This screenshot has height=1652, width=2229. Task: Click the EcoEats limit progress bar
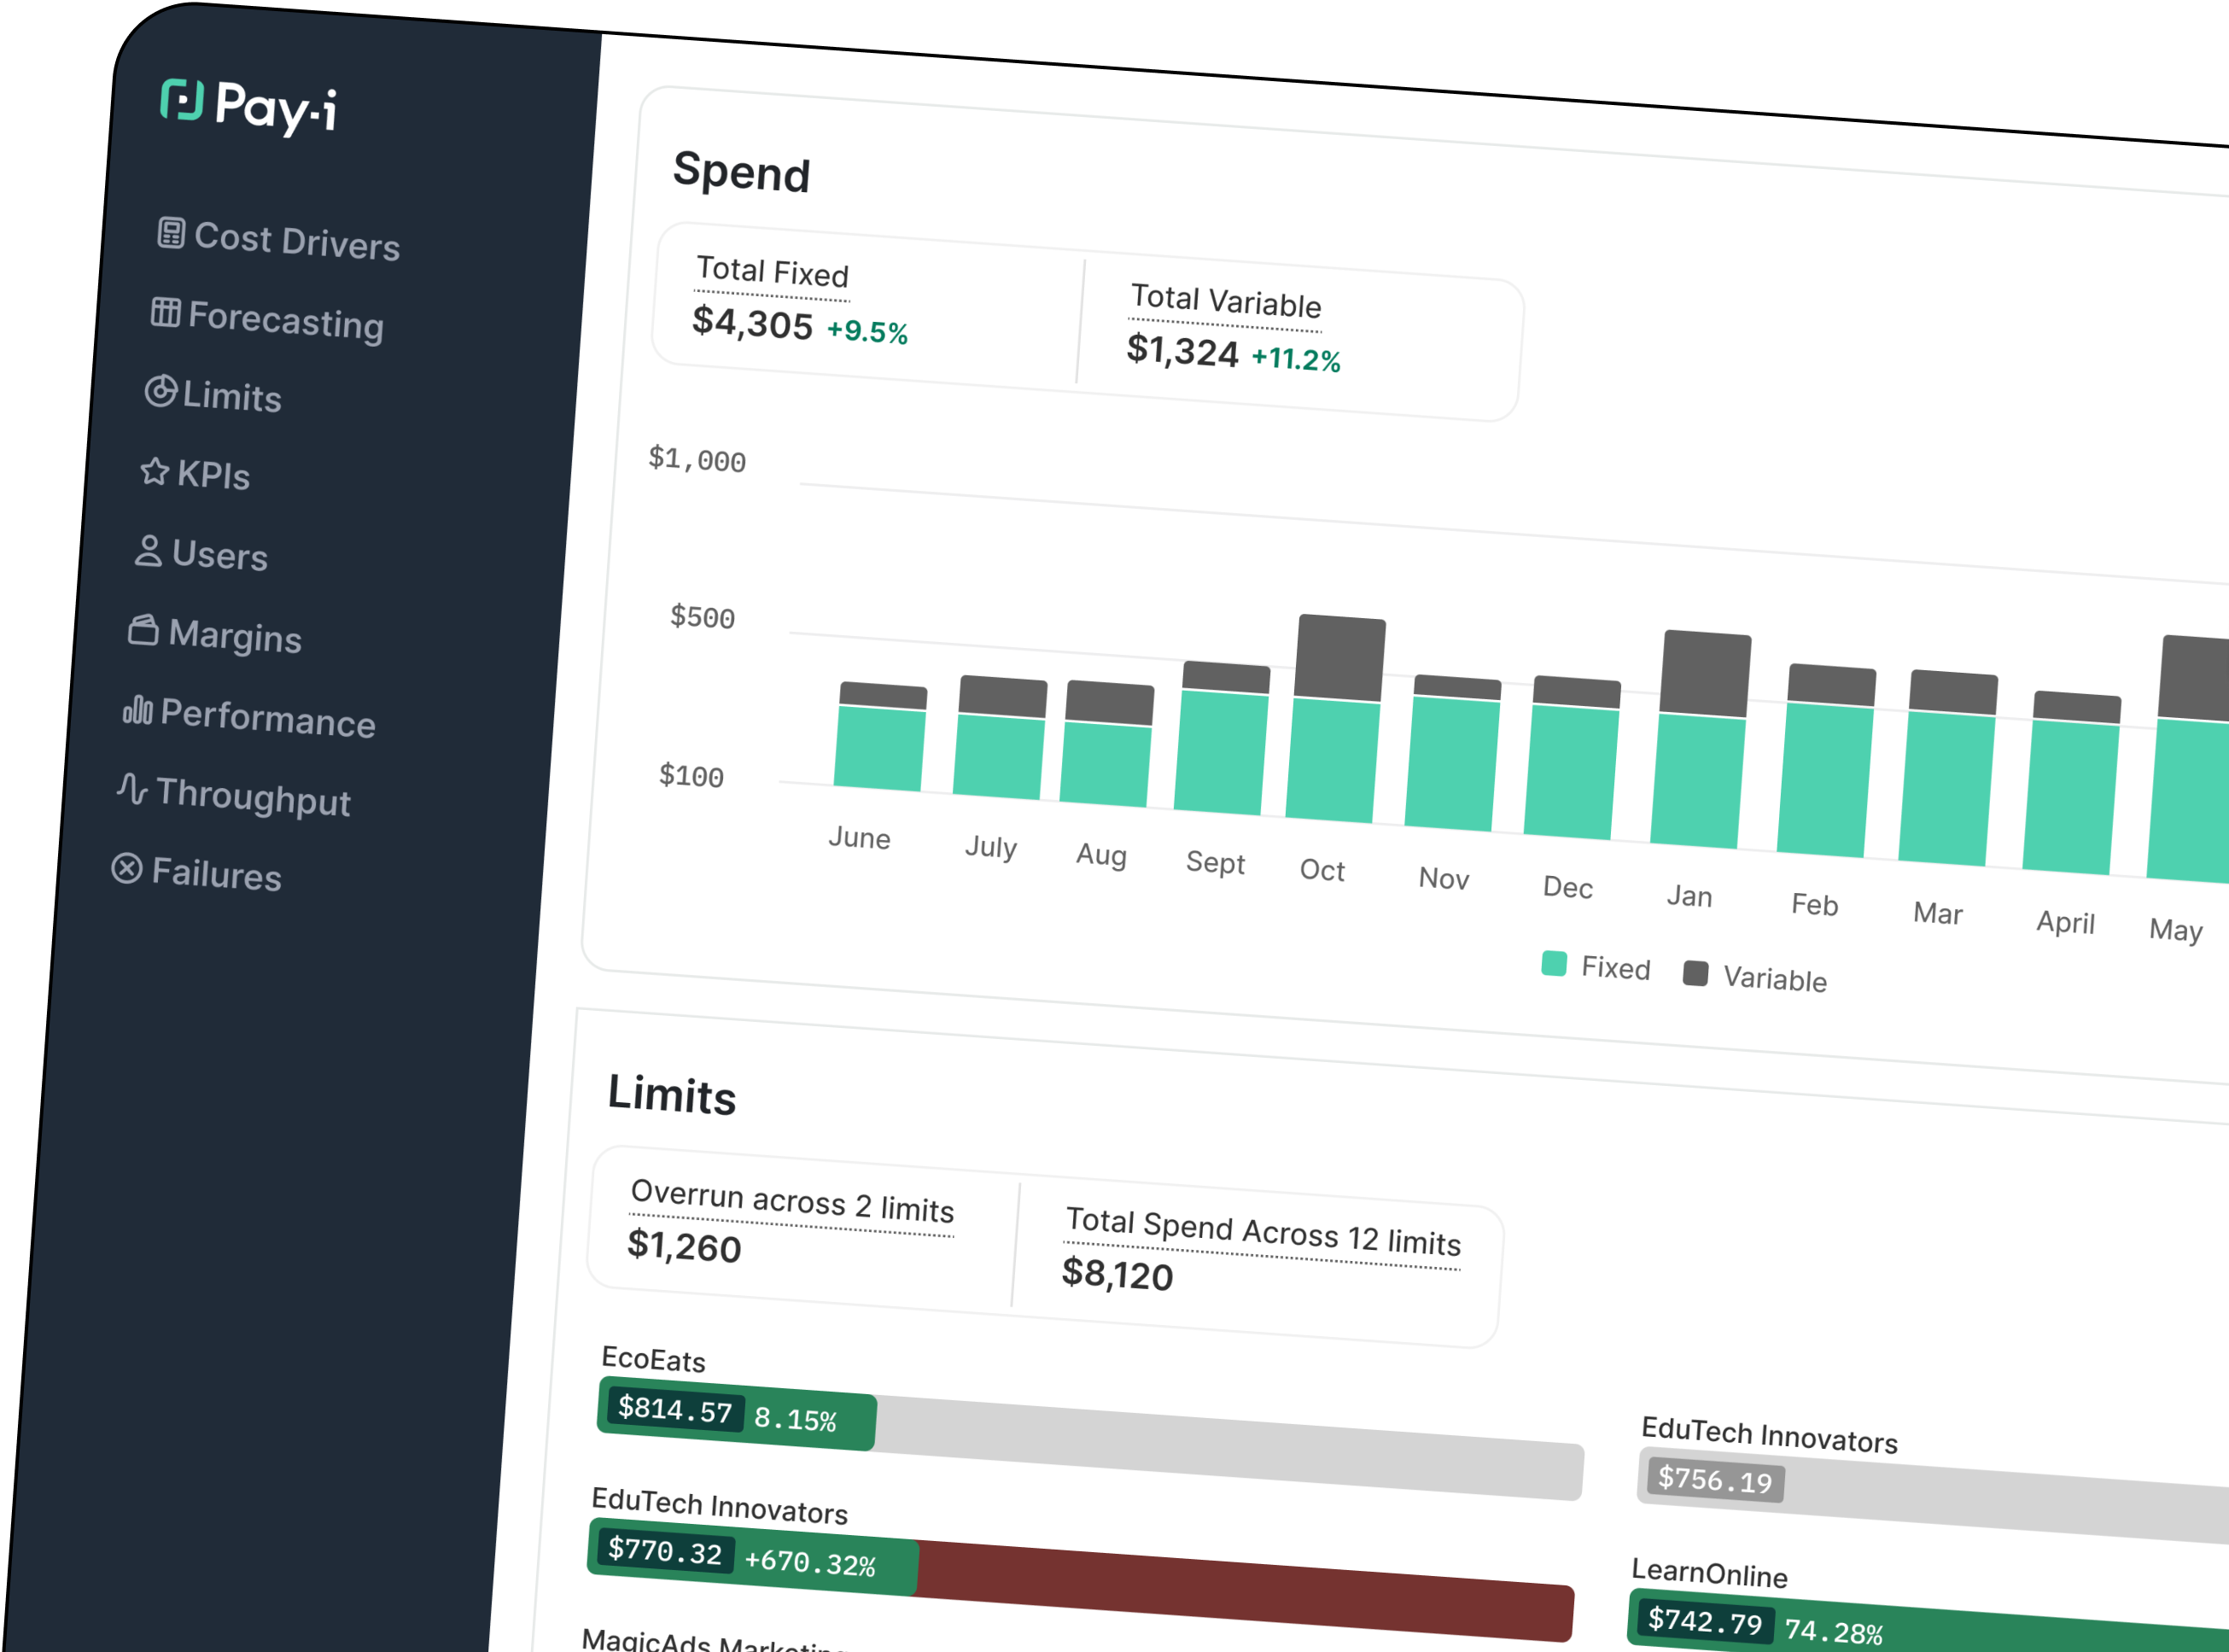tap(1090, 1439)
